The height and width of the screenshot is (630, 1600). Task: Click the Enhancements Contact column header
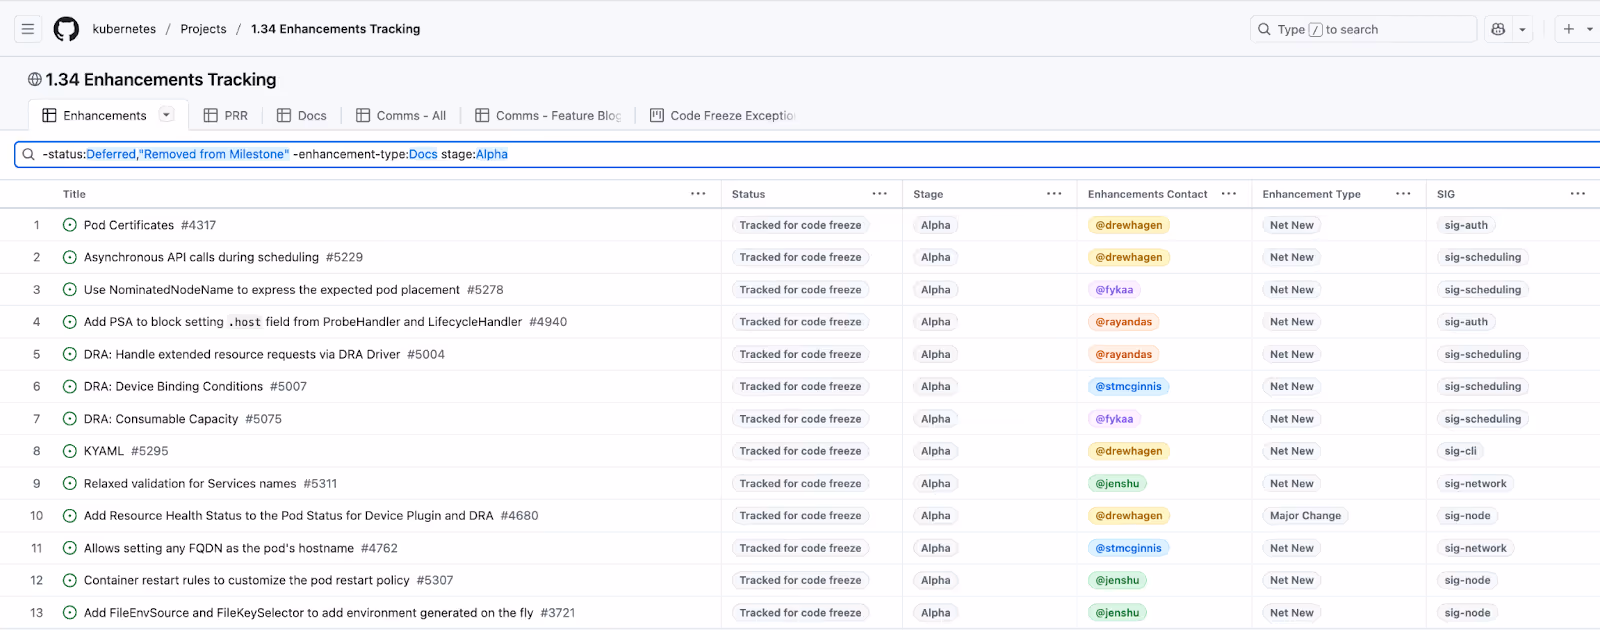click(x=1147, y=194)
